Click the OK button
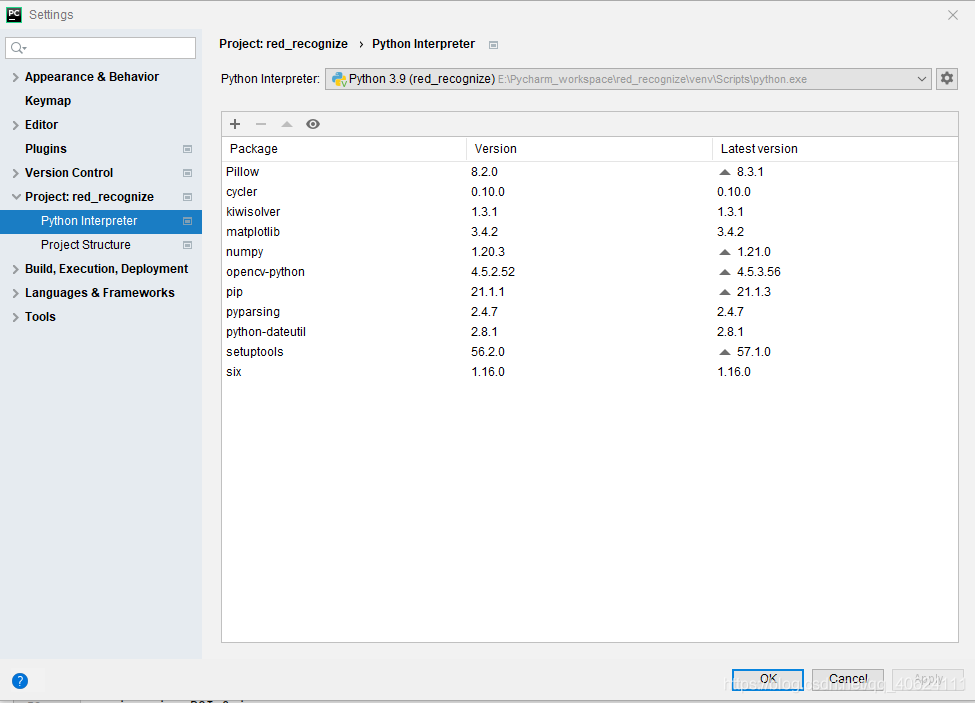Screen dimensions: 975x703 point(768,679)
